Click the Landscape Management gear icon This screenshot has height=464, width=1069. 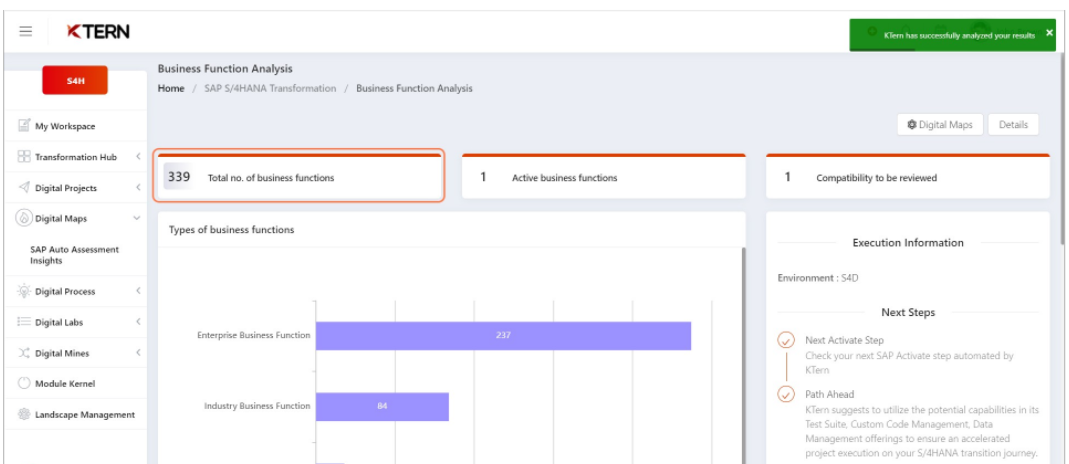pyautogui.click(x=25, y=414)
